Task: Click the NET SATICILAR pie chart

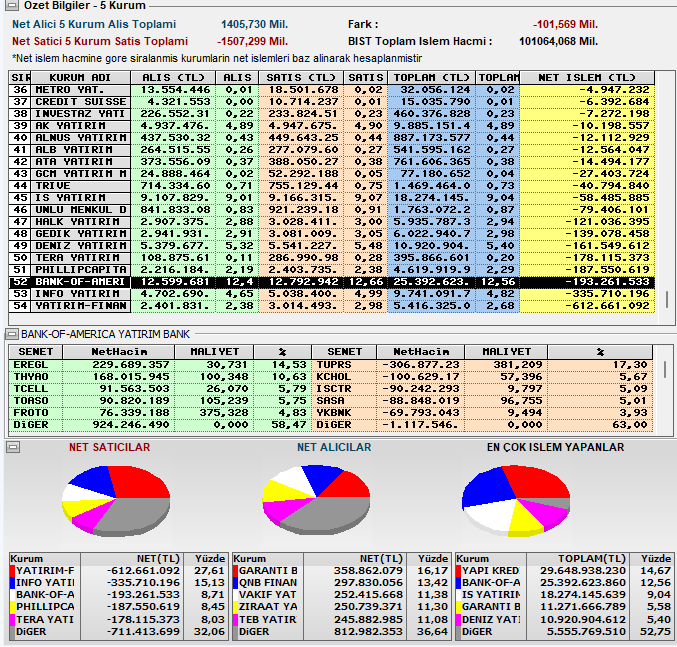Action: (116, 501)
